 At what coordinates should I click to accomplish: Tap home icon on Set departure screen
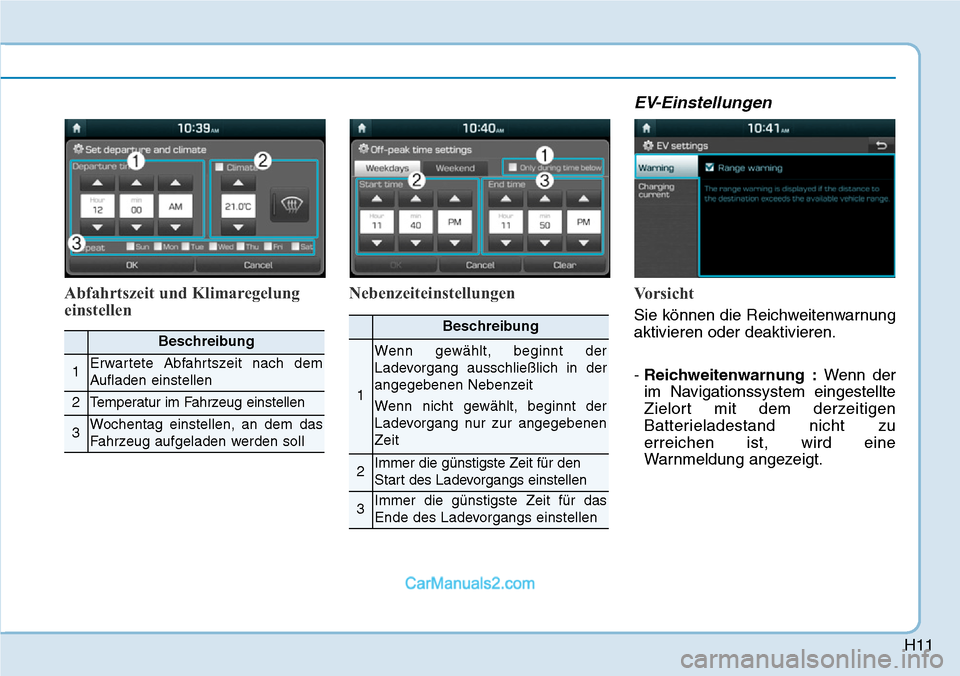coord(77,128)
